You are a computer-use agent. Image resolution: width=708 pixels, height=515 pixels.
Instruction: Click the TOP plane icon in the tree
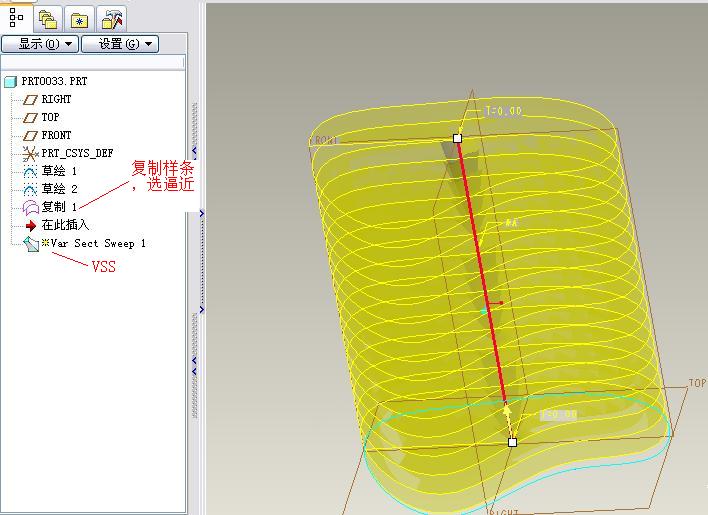pyautogui.click(x=30, y=118)
